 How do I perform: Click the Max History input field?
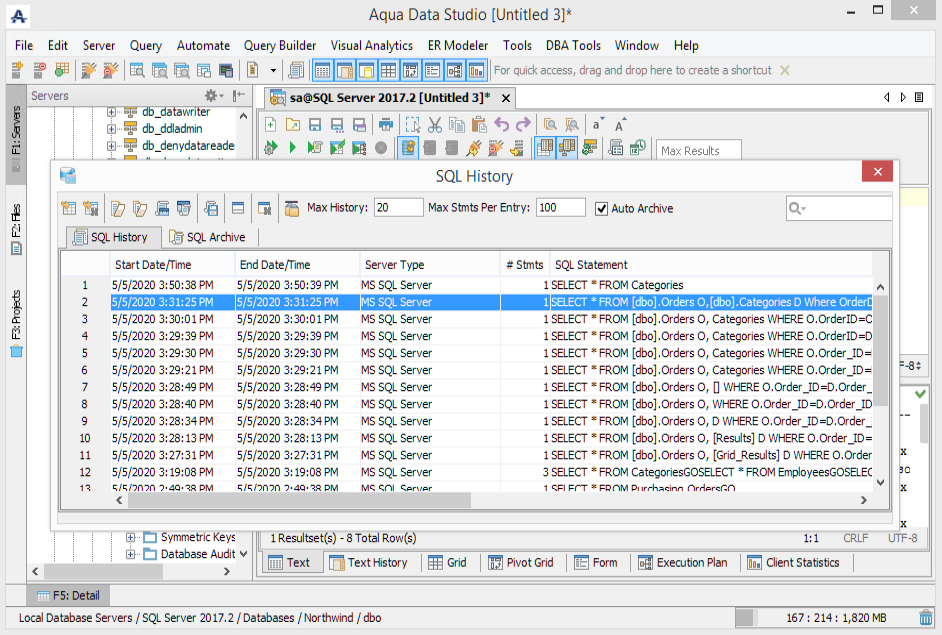click(398, 208)
